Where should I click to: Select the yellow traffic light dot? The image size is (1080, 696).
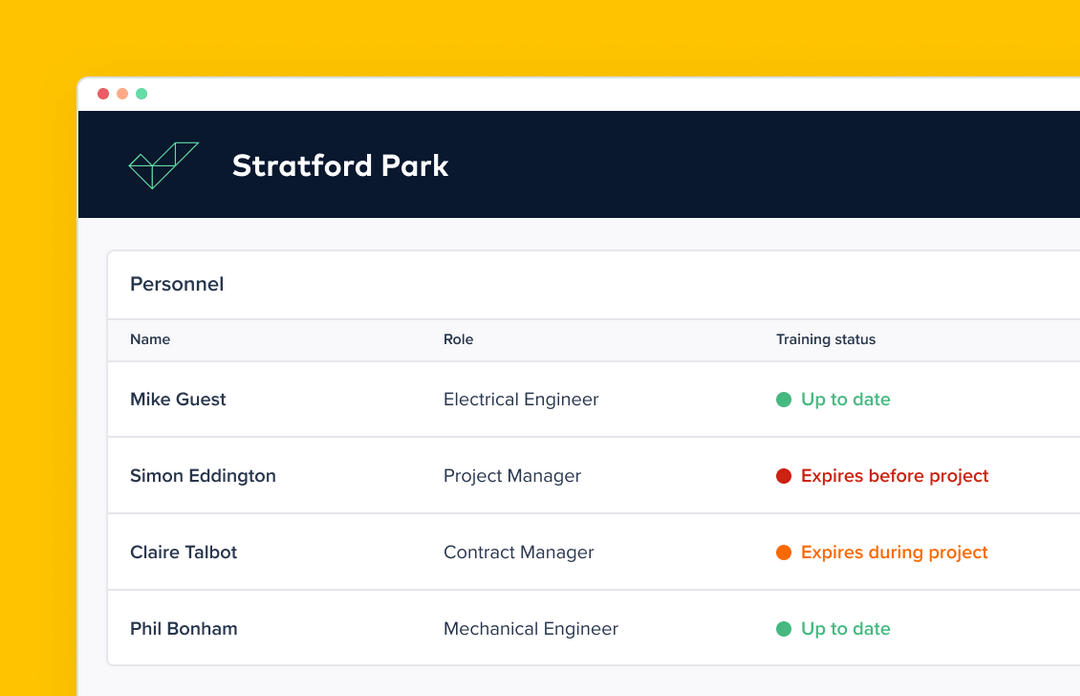[122, 93]
